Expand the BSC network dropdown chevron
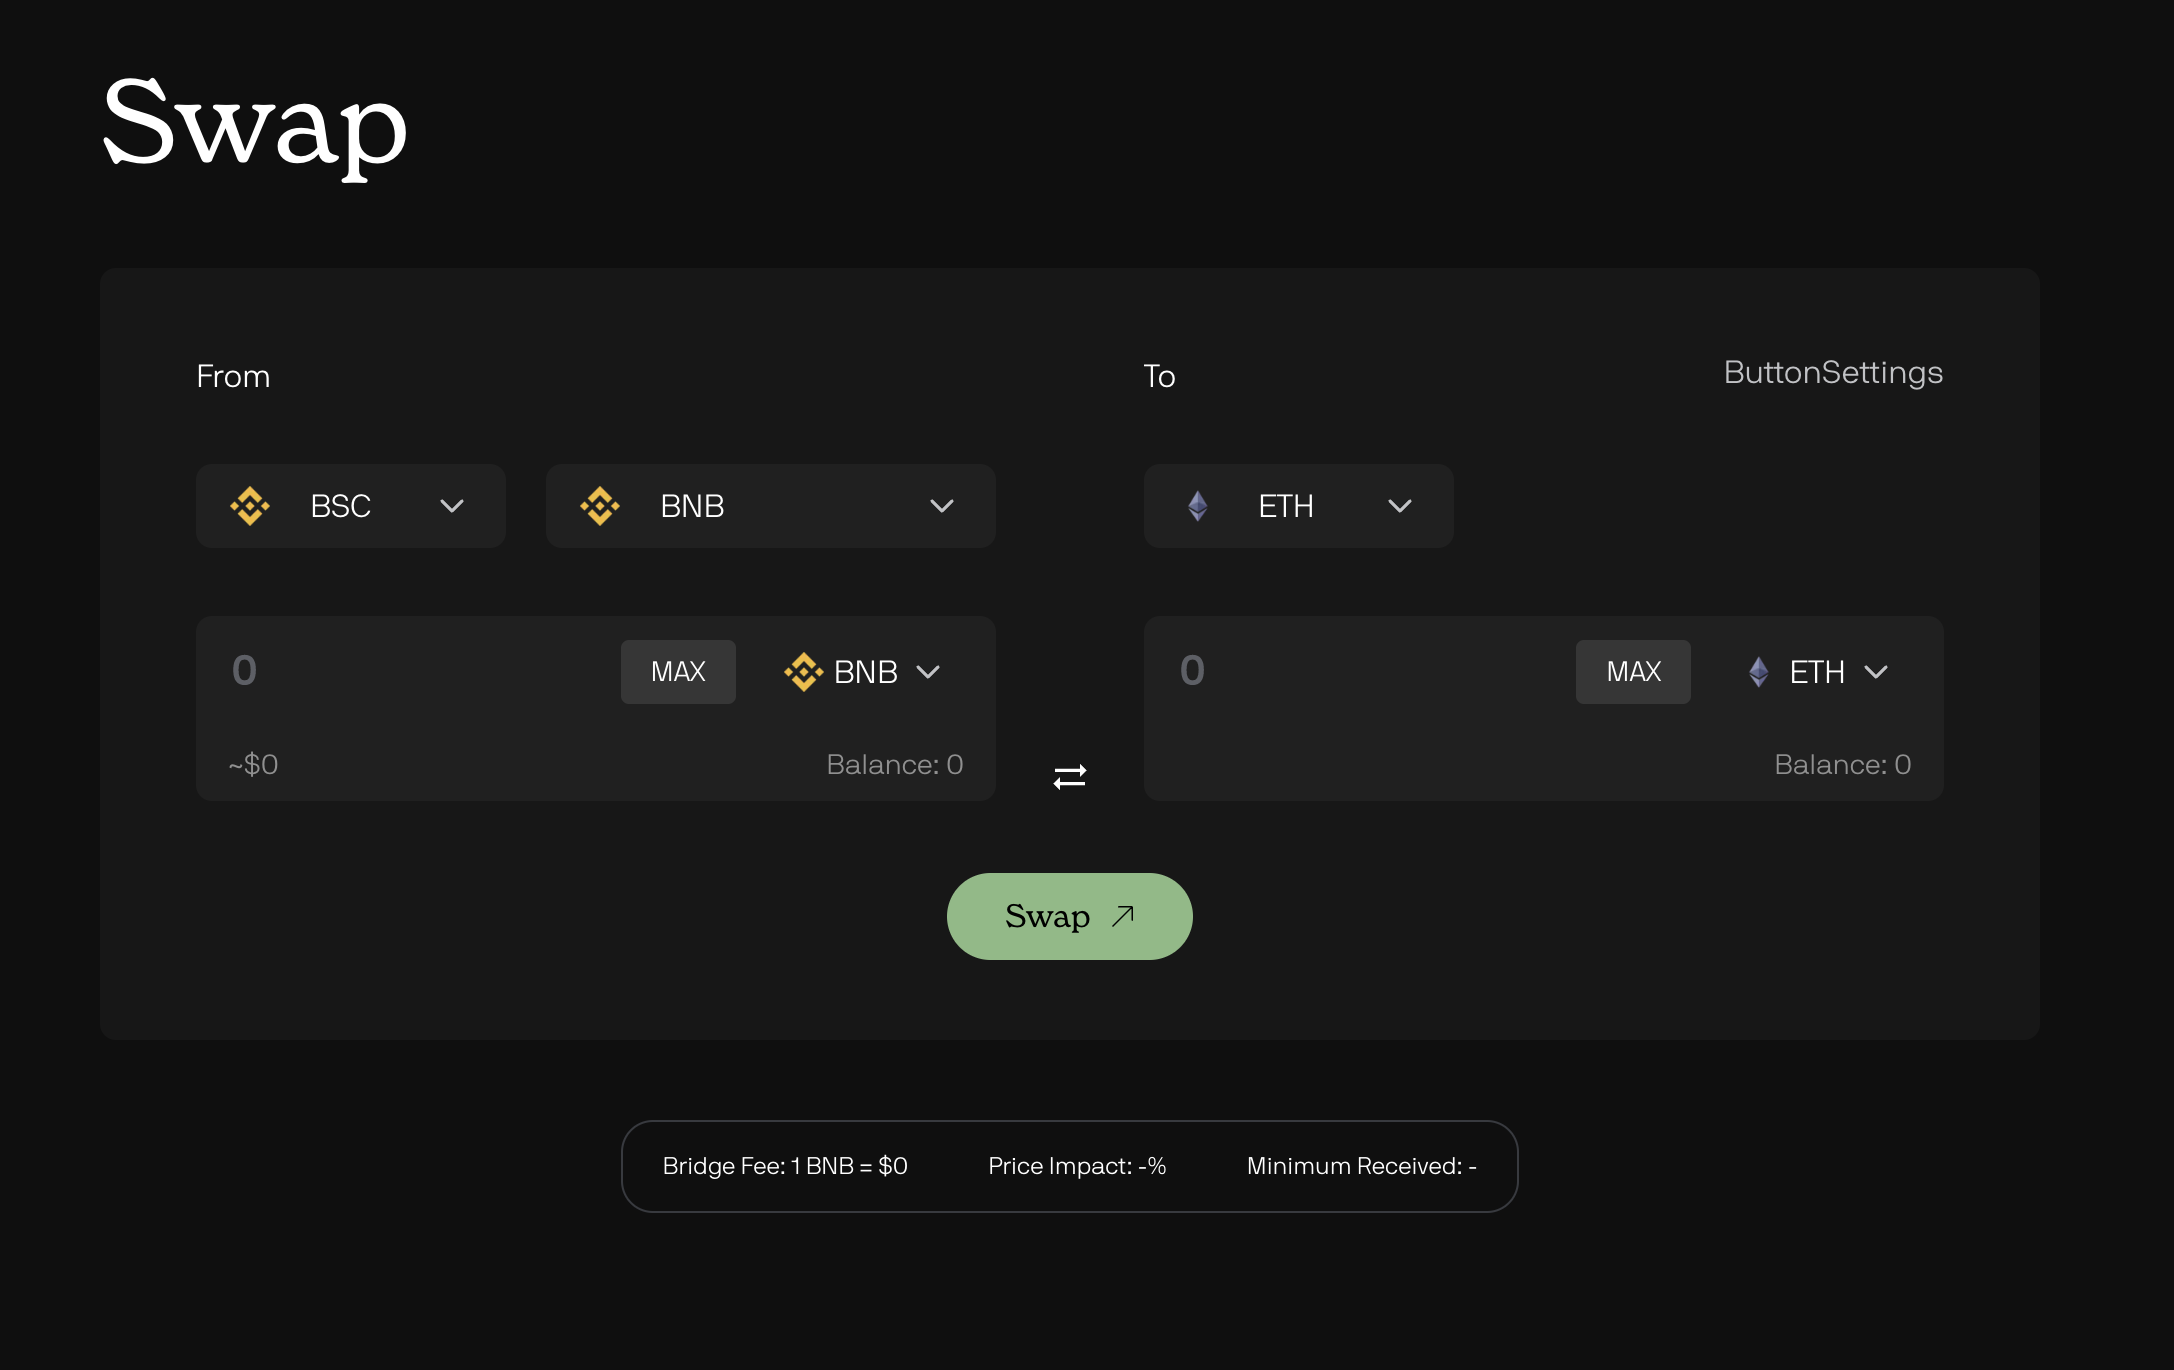 [x=452, y=506]
